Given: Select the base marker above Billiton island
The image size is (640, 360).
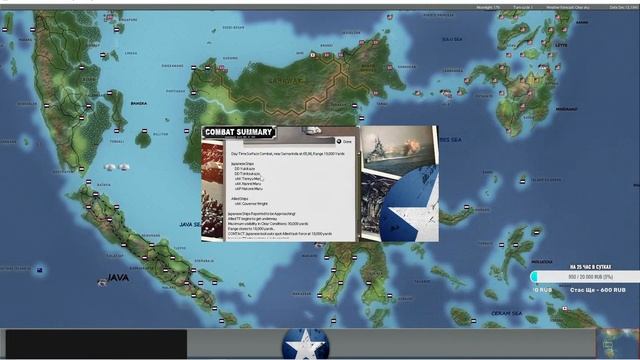Looking at the screenshot, I should point(144,131).
